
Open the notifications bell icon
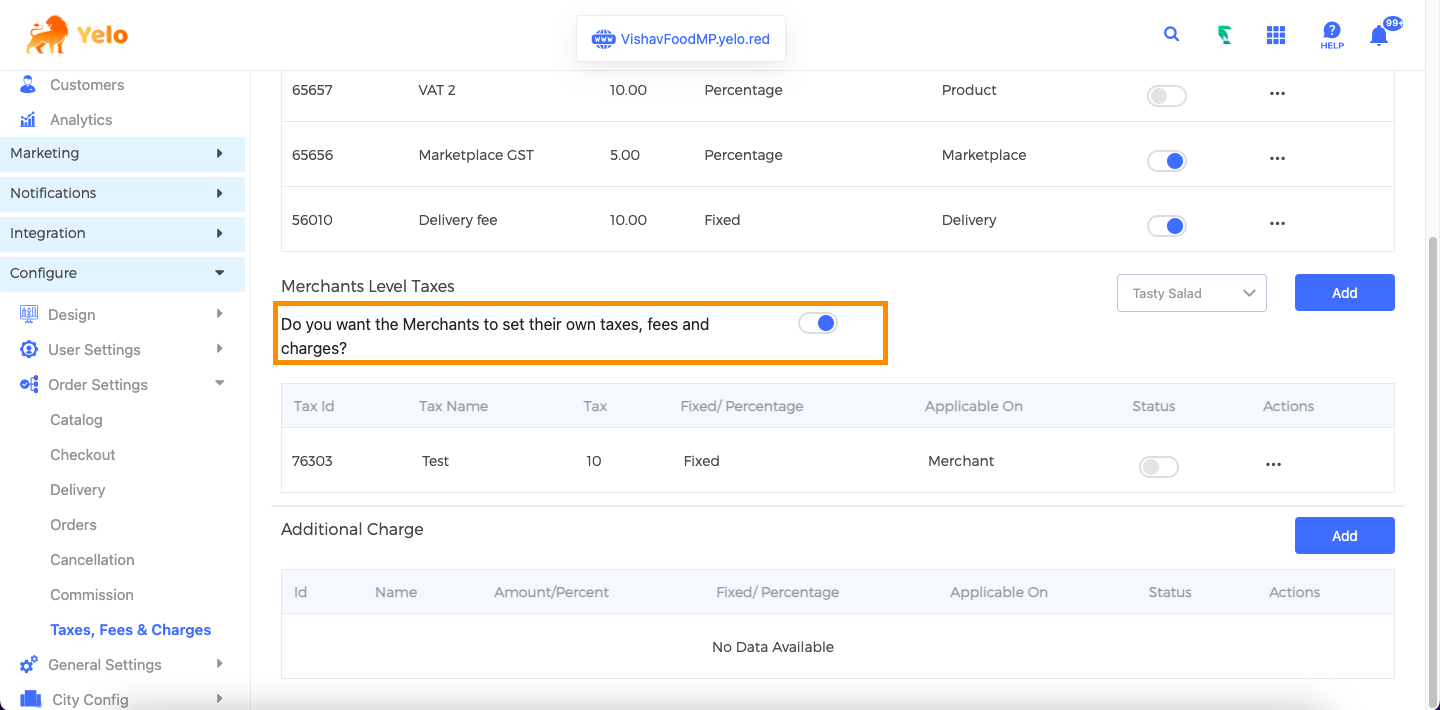tap(1379, 36)
